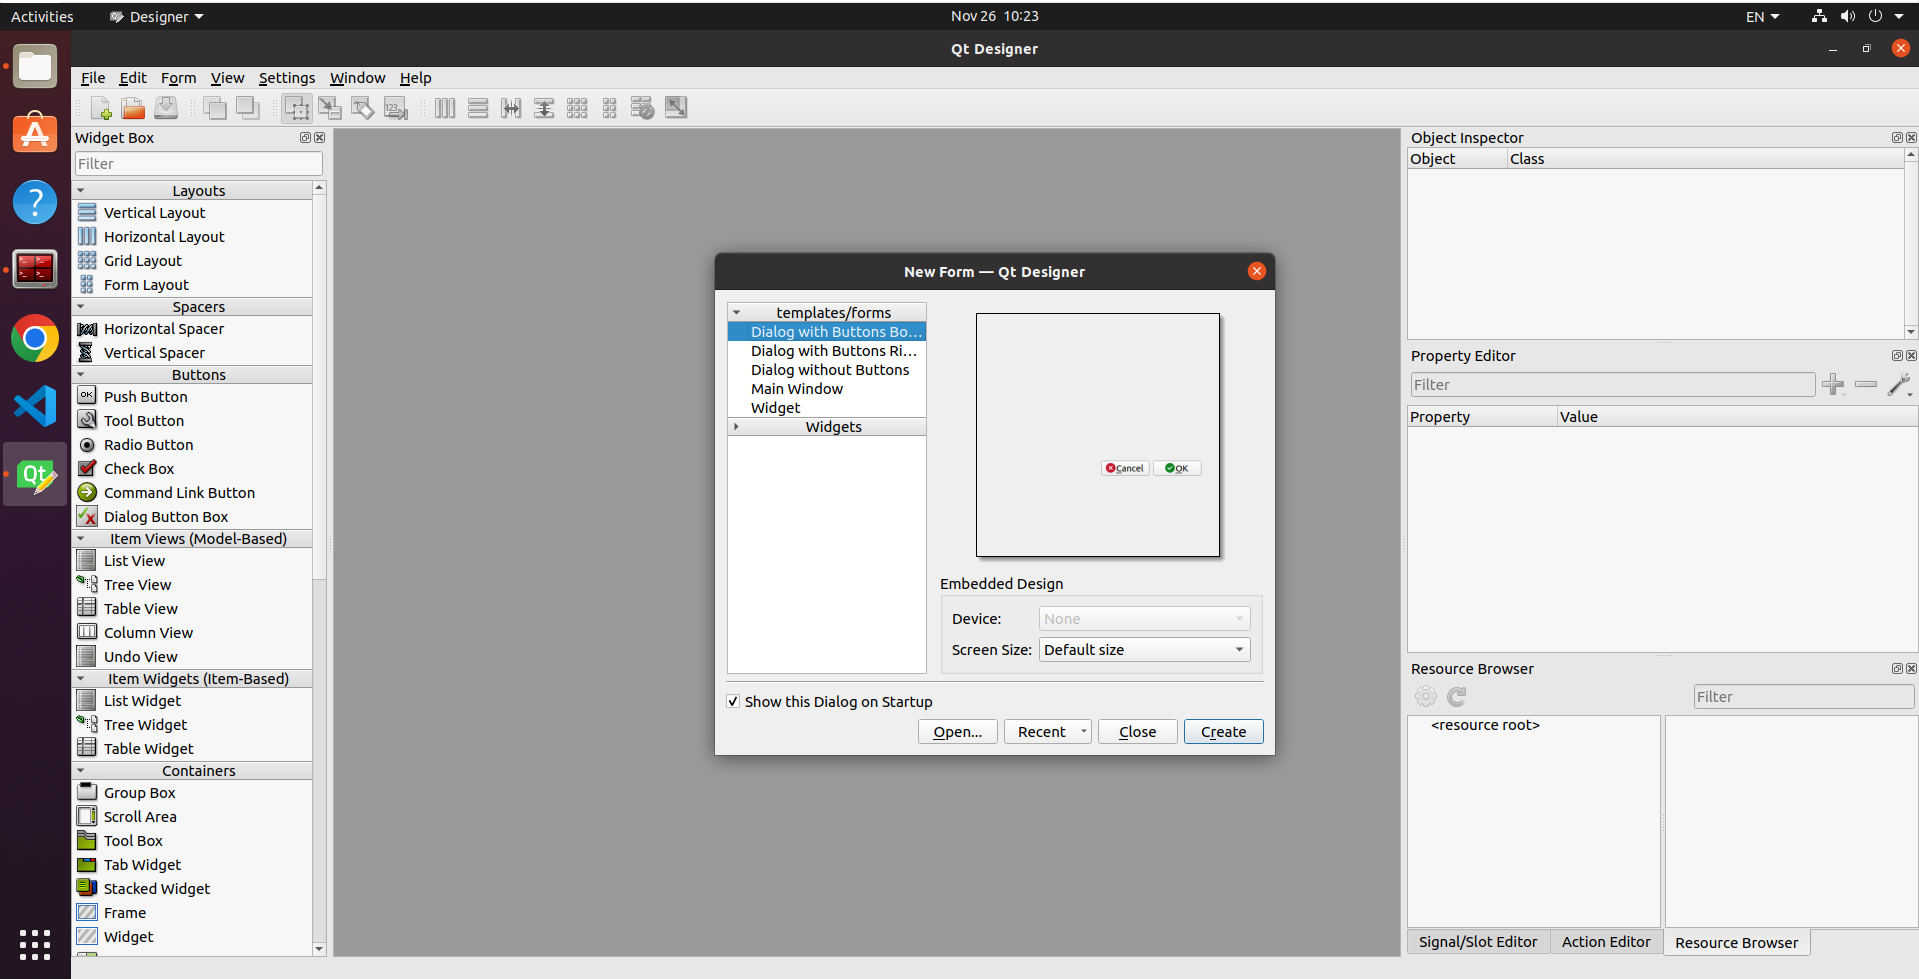This screenshot has width=1919, height=979.
Task: Switch to Edit Signals/Slots mode icon
Action: click(330, 108)
